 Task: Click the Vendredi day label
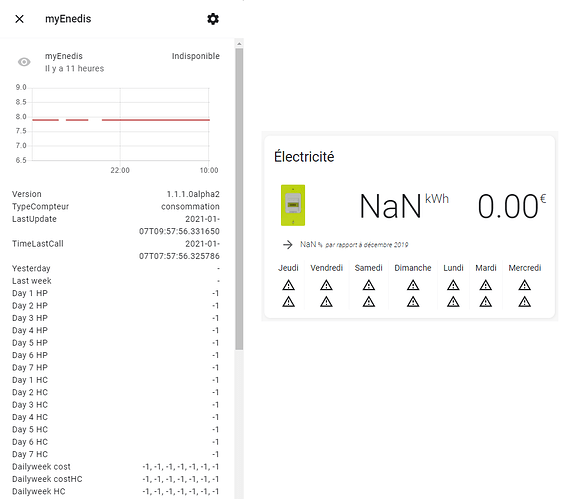326,268
